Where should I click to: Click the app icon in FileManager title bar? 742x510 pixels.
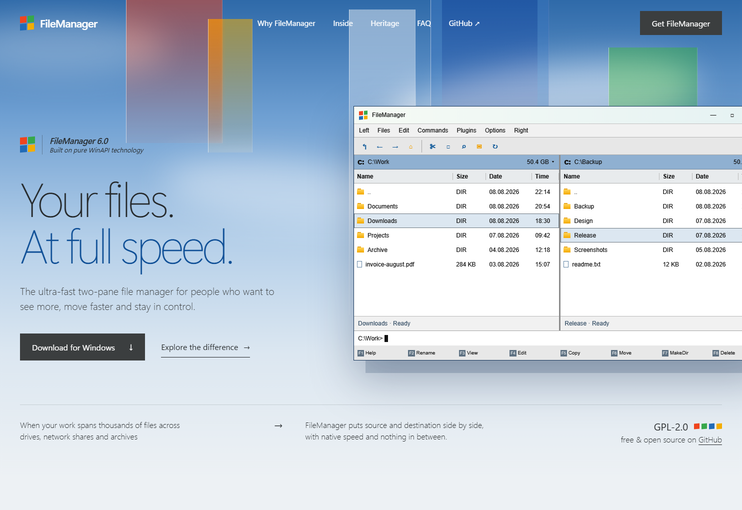[x=363, y=115]
